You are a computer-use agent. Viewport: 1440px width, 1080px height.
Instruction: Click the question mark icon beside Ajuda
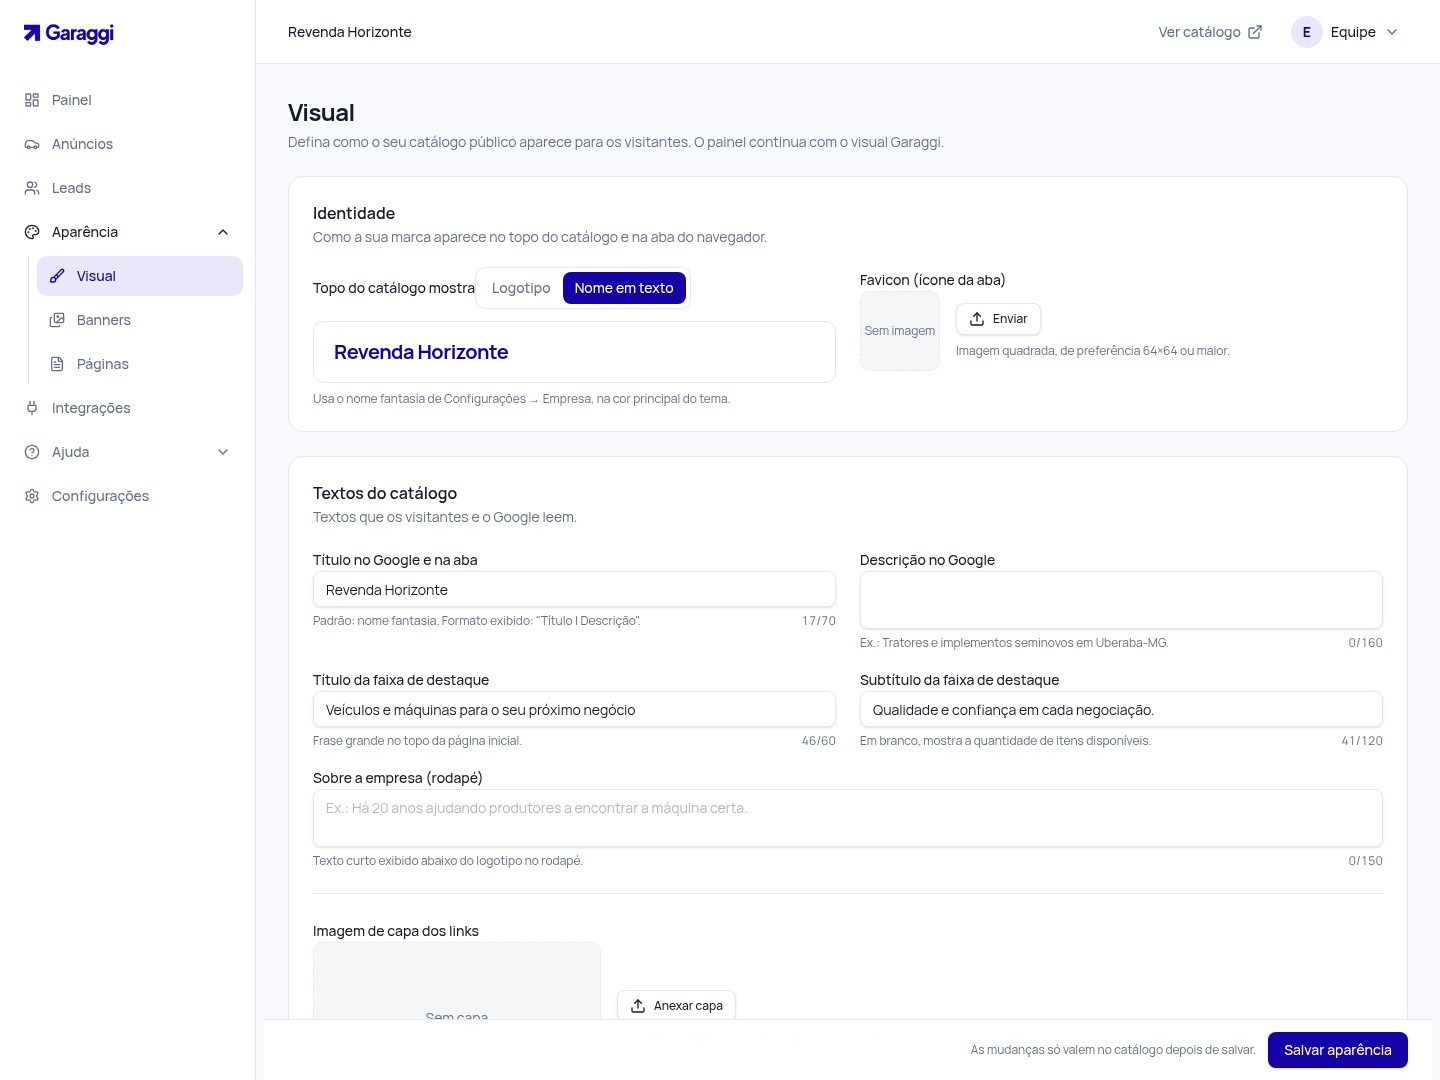[32, 452]
